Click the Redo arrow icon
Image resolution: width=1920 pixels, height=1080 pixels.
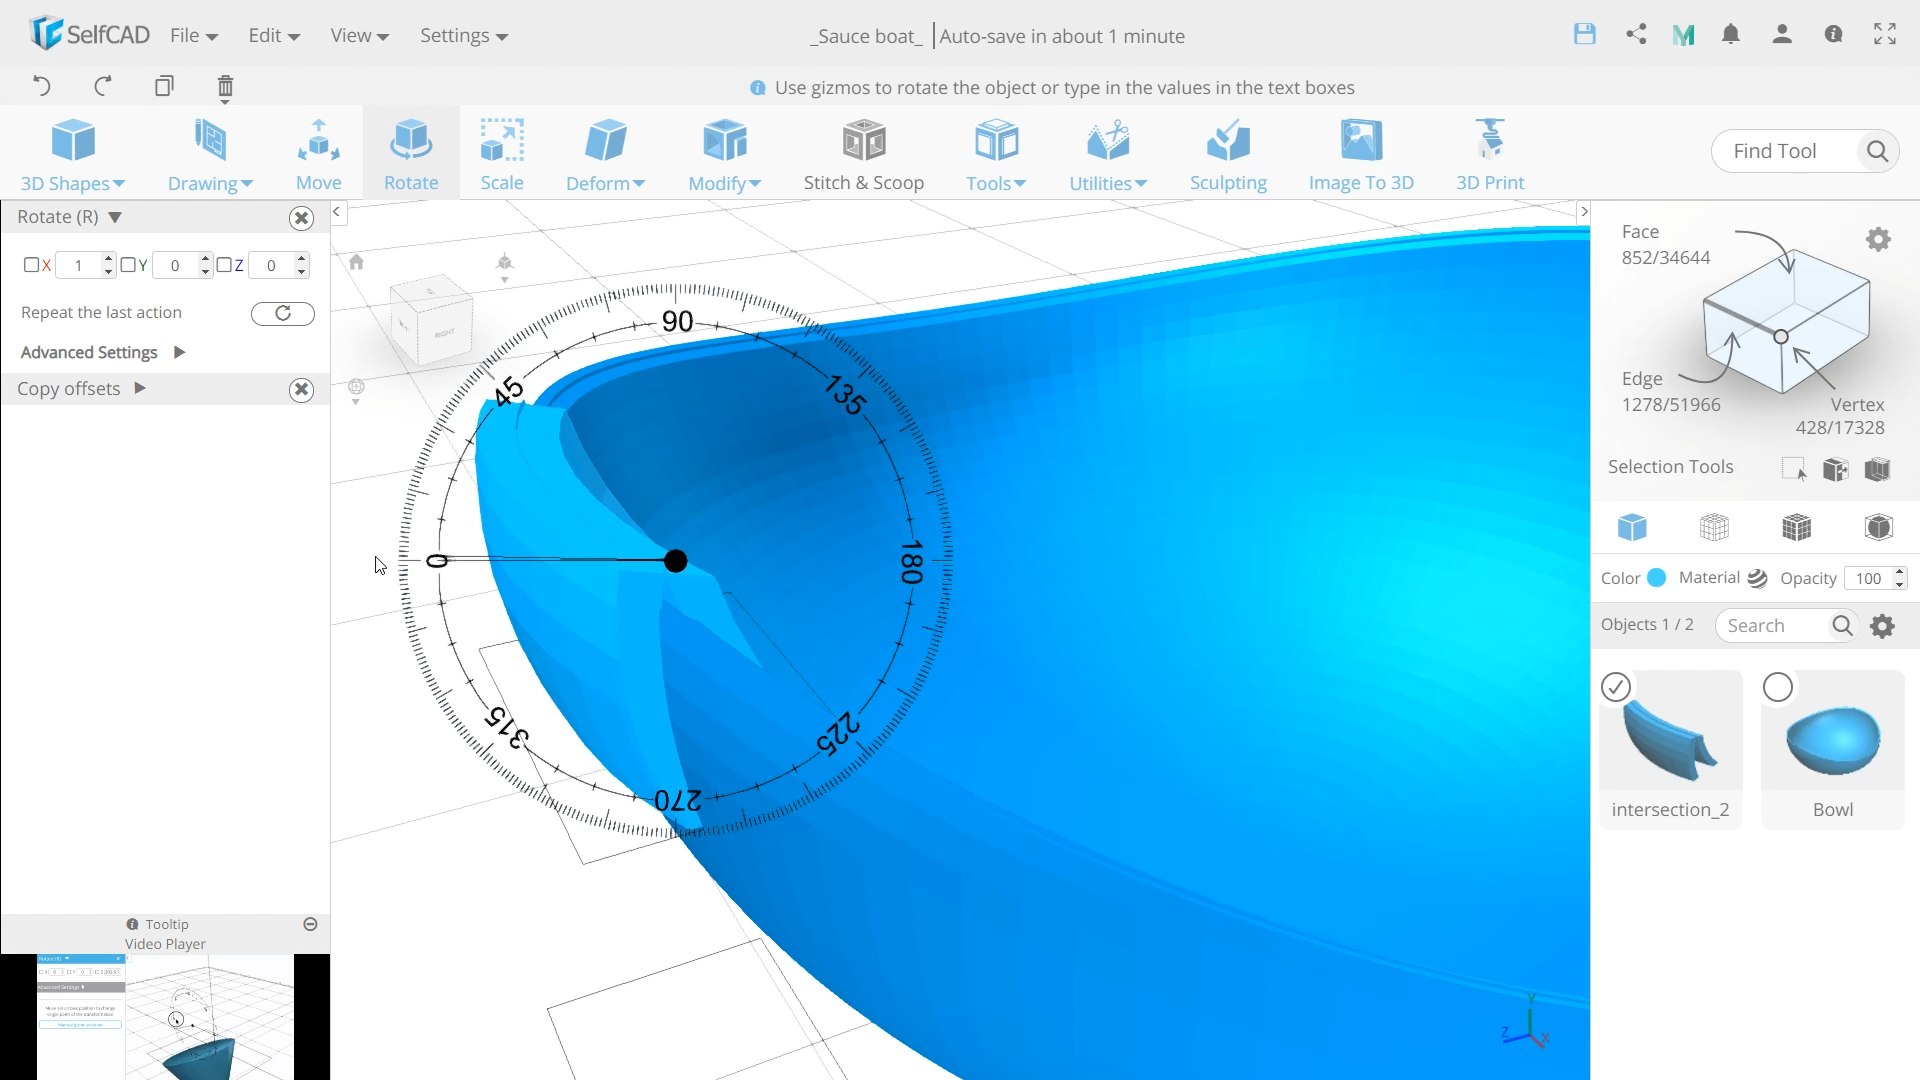[x=102, y=86]
